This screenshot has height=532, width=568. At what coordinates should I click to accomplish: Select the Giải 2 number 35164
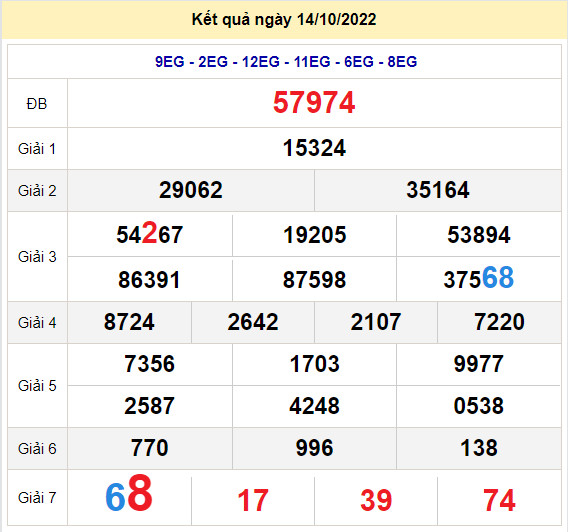coord(438,190)
